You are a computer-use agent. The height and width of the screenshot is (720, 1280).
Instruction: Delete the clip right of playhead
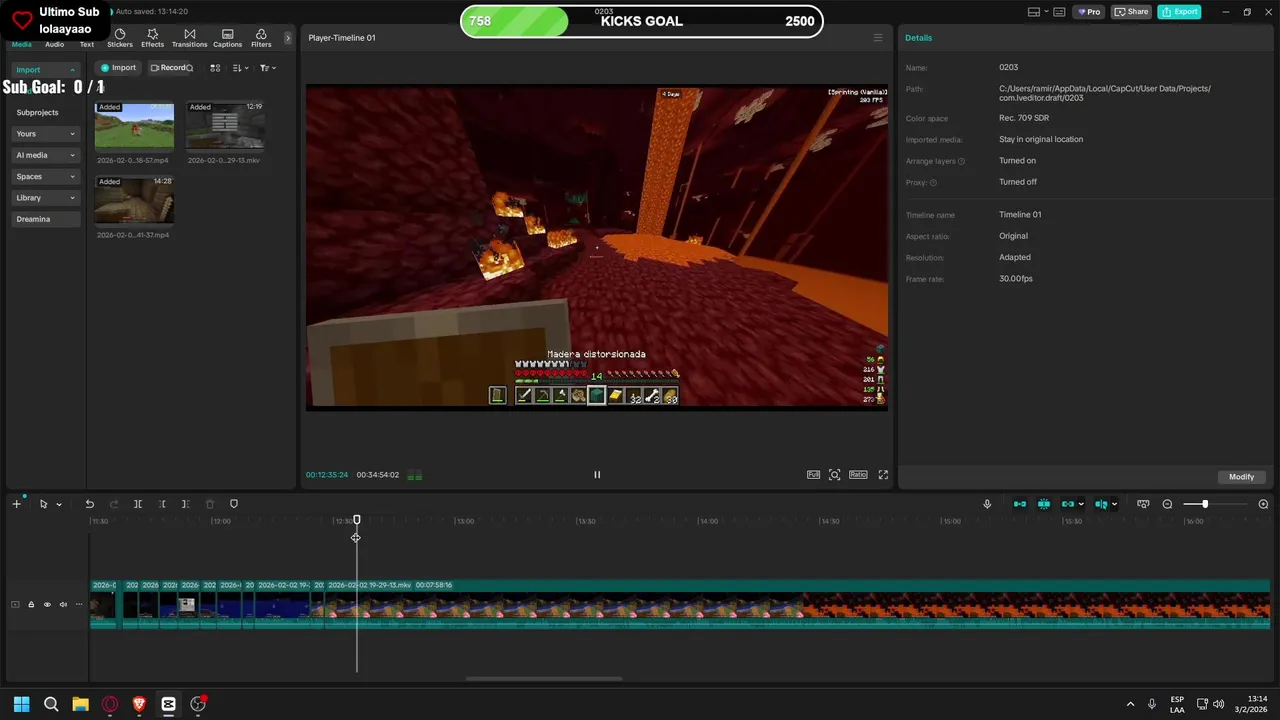tap(186, 504)
